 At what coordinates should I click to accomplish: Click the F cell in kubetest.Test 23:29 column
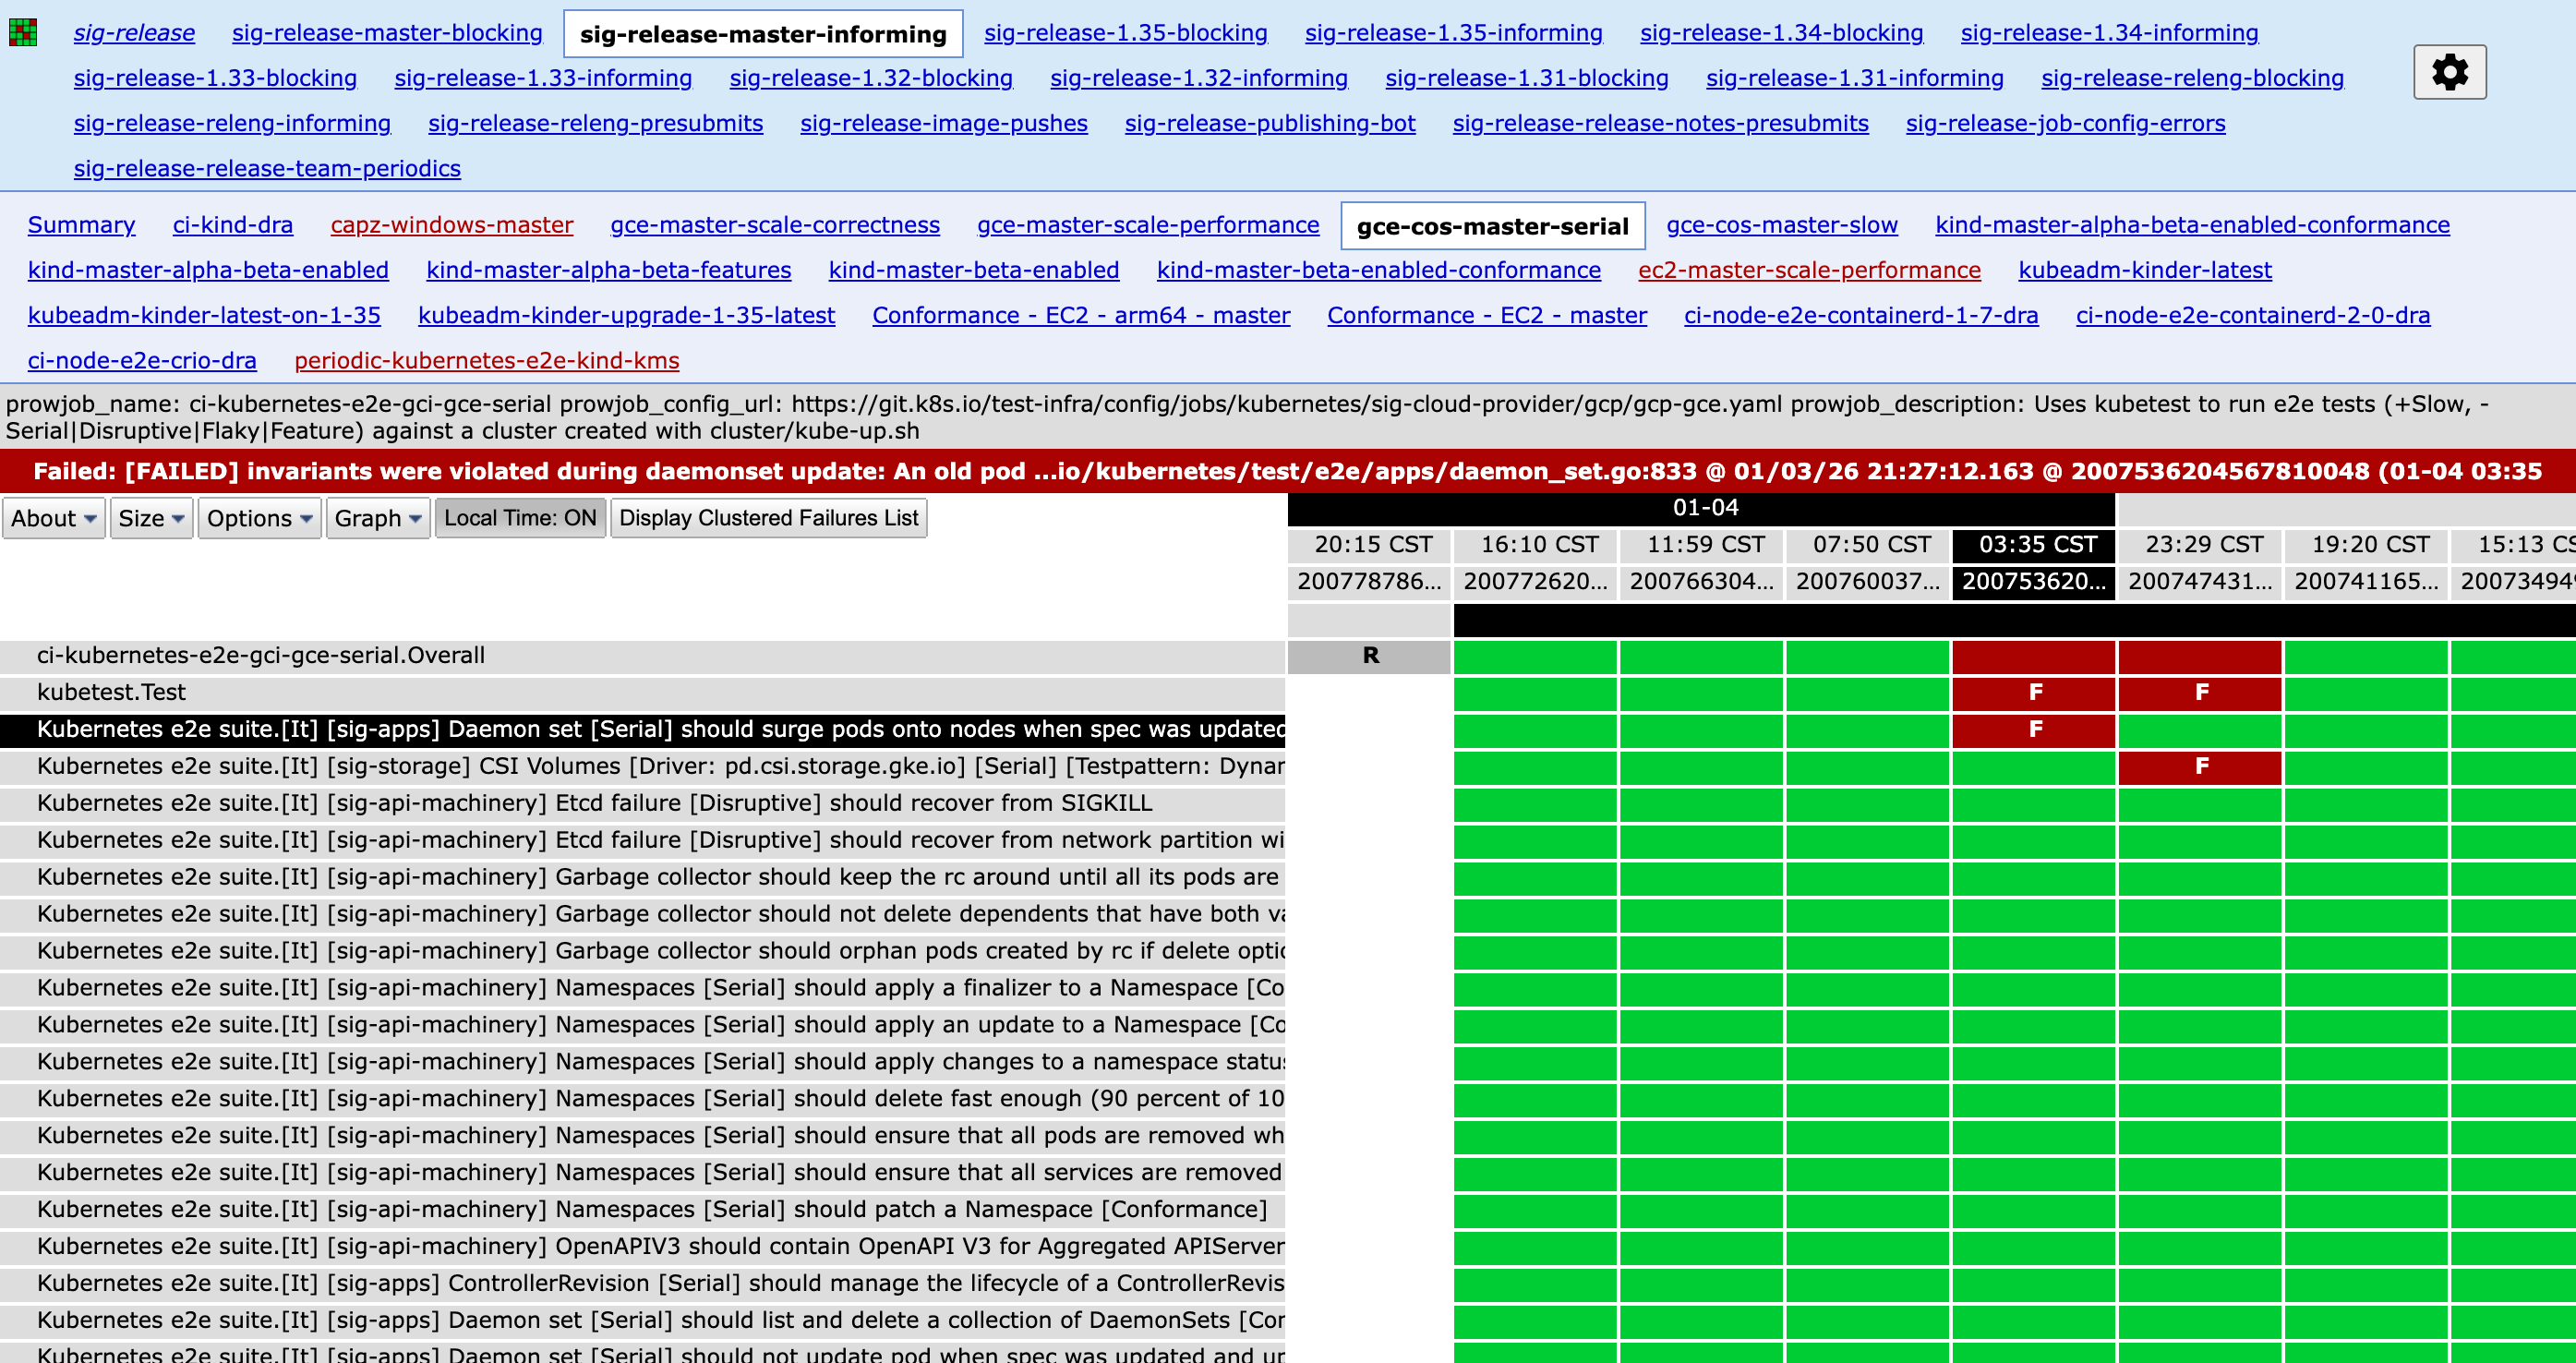[2199, 692]
